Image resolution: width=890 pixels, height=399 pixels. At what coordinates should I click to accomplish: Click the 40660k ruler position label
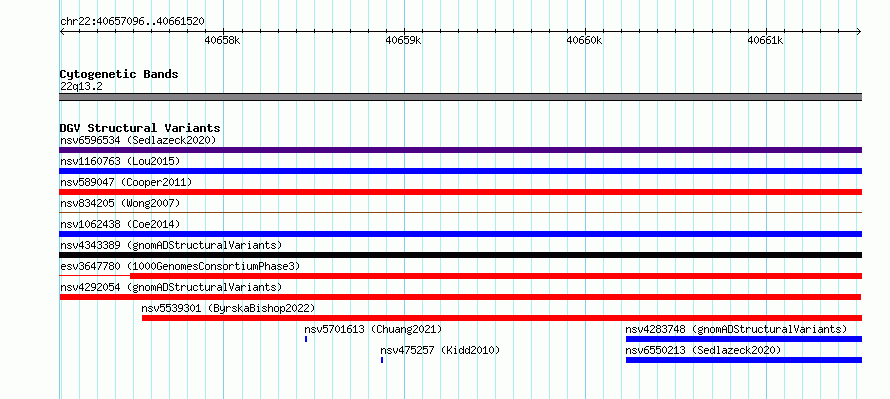point(585,40)
